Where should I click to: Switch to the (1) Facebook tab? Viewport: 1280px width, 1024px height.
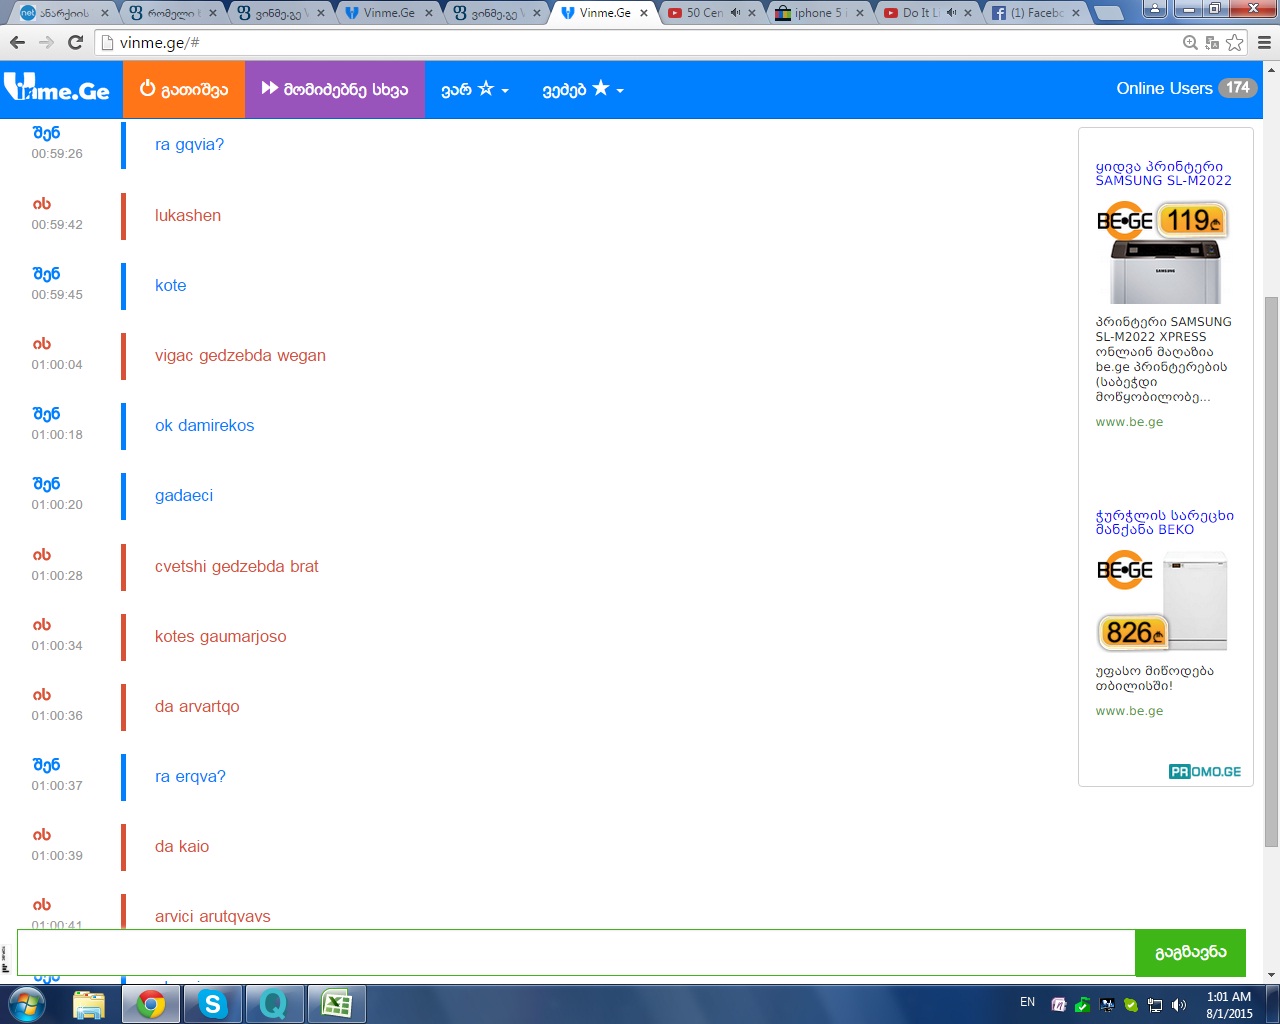coord(1036,13)
